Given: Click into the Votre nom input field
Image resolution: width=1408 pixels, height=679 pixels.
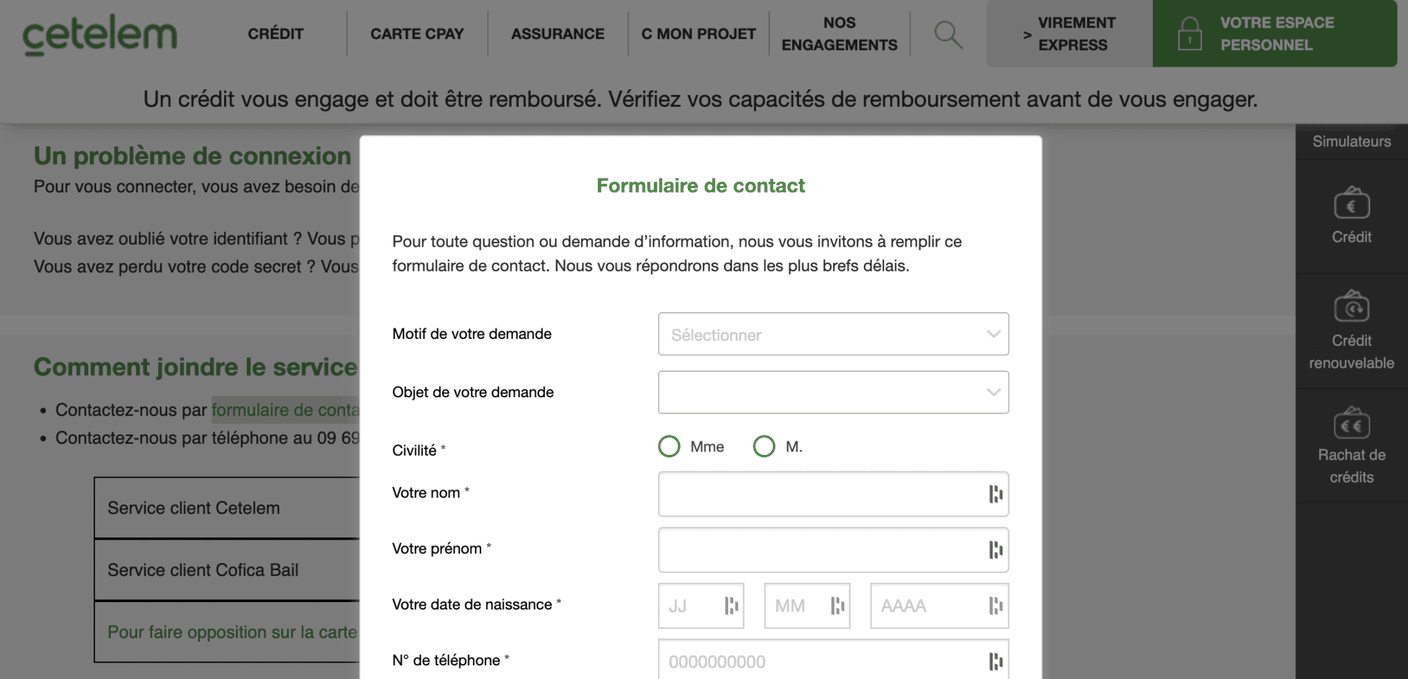Looking at the screenshot, I should tap(833, 494).
